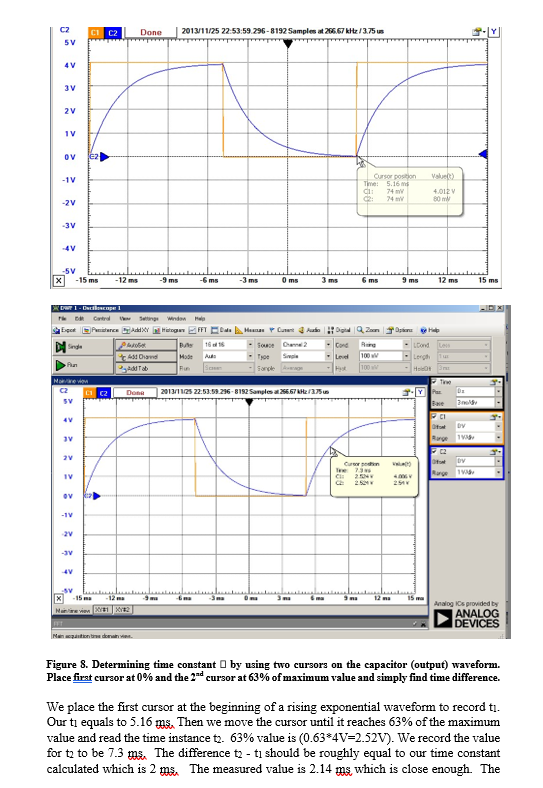Screen dimensions: 543x788
Task: Switch to the XY#1 tab
Action: click(103, 610)
